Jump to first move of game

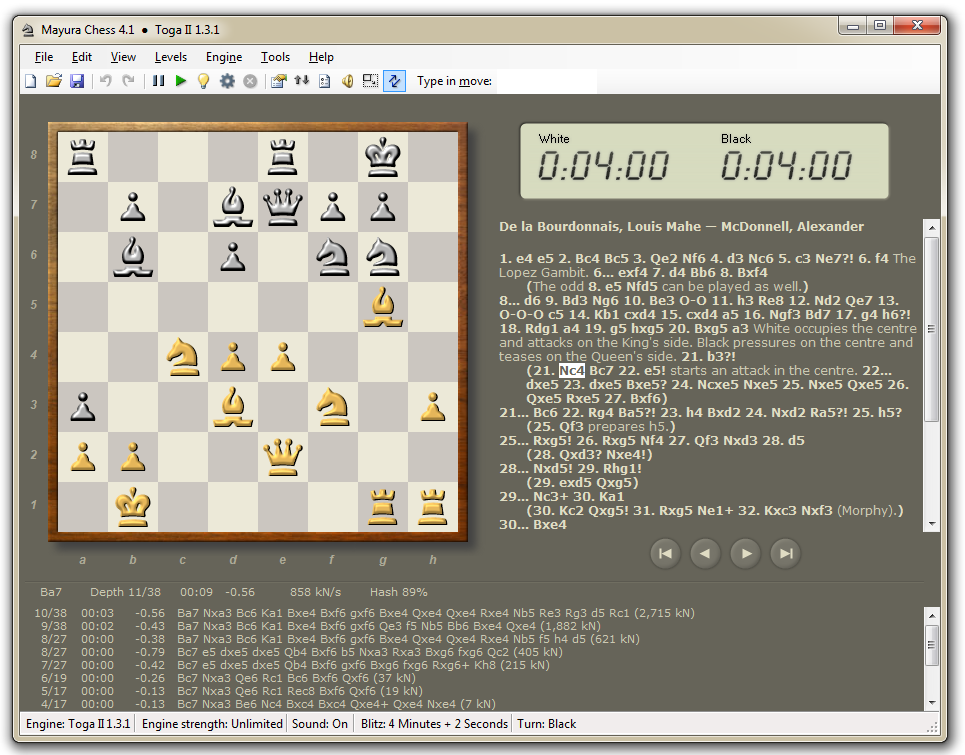pos(665,552)
